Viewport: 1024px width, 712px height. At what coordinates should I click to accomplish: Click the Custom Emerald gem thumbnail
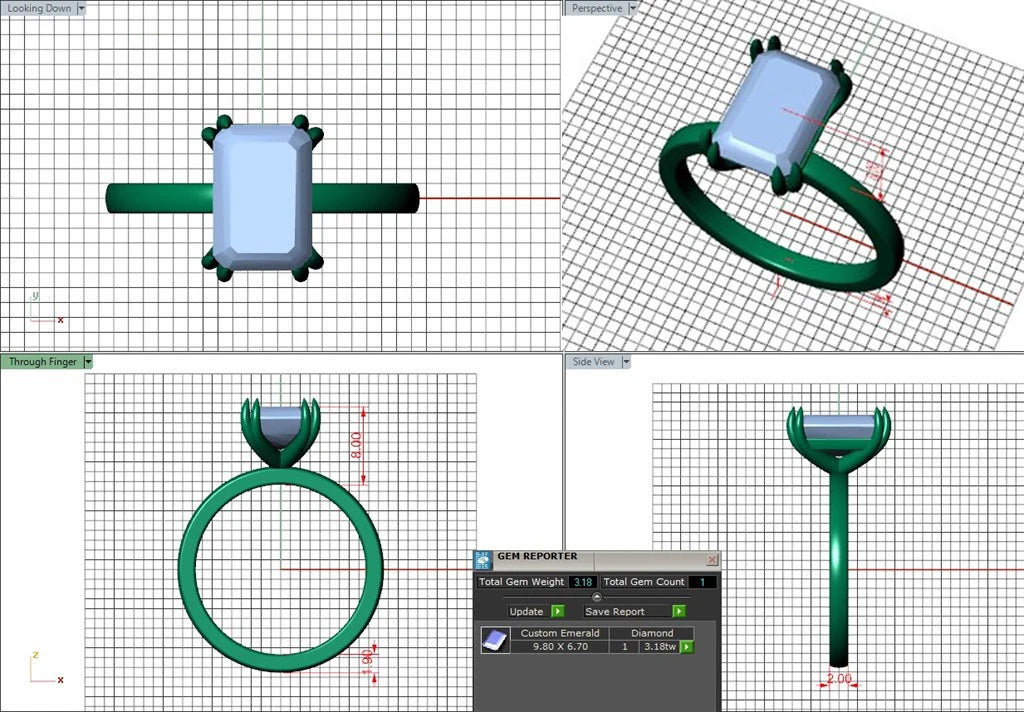pos(491,640)
